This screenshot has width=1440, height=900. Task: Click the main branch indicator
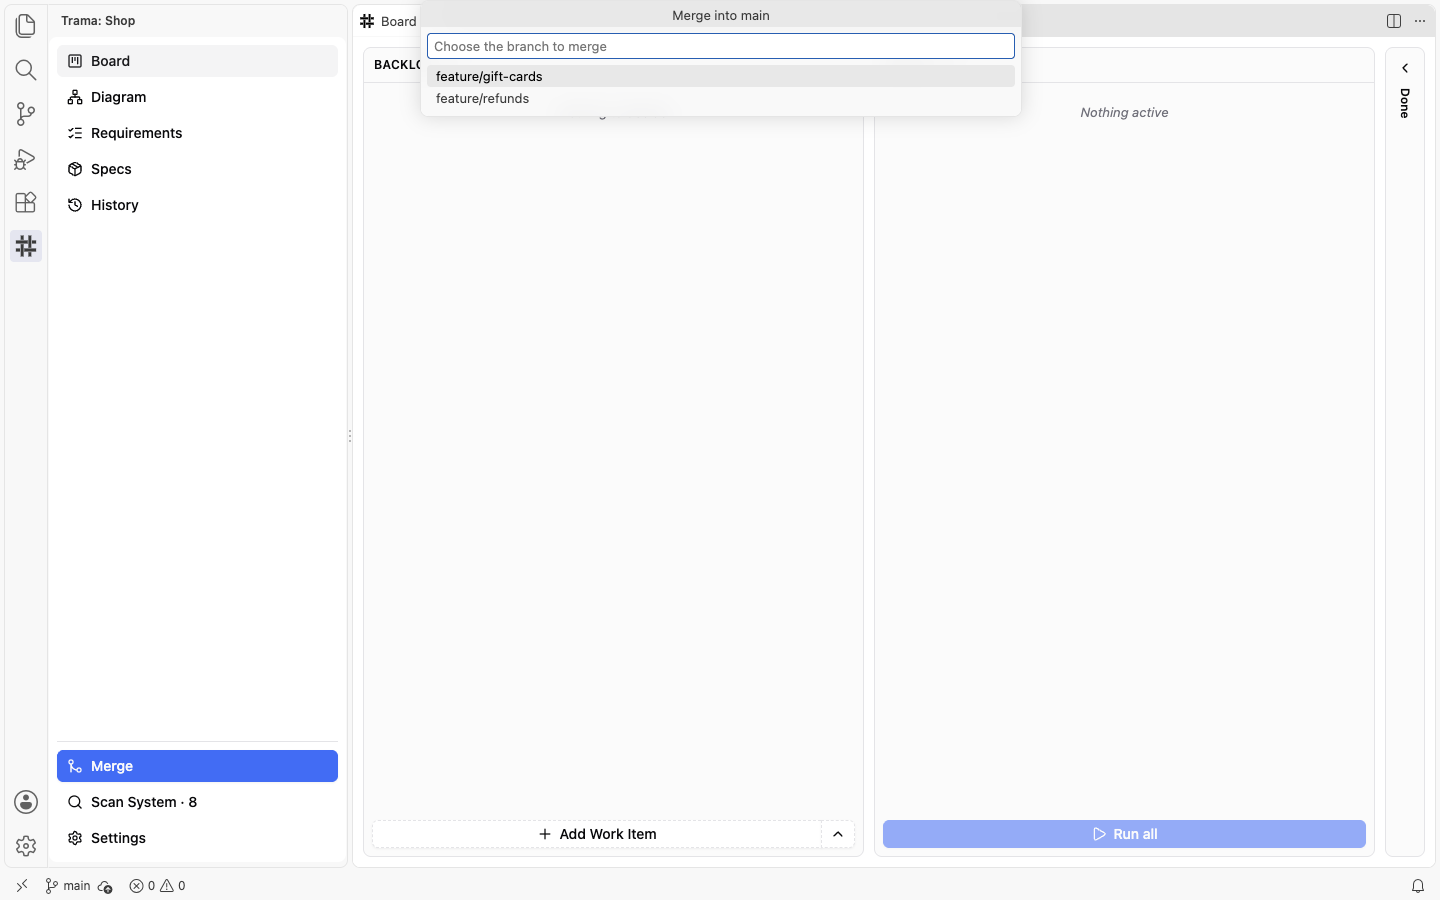pyautogui.click(x=68, y=886)
